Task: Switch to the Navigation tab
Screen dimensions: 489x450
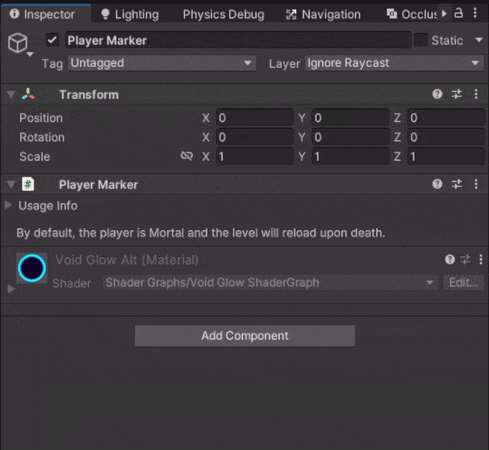Action: click(x=323, y=14)
